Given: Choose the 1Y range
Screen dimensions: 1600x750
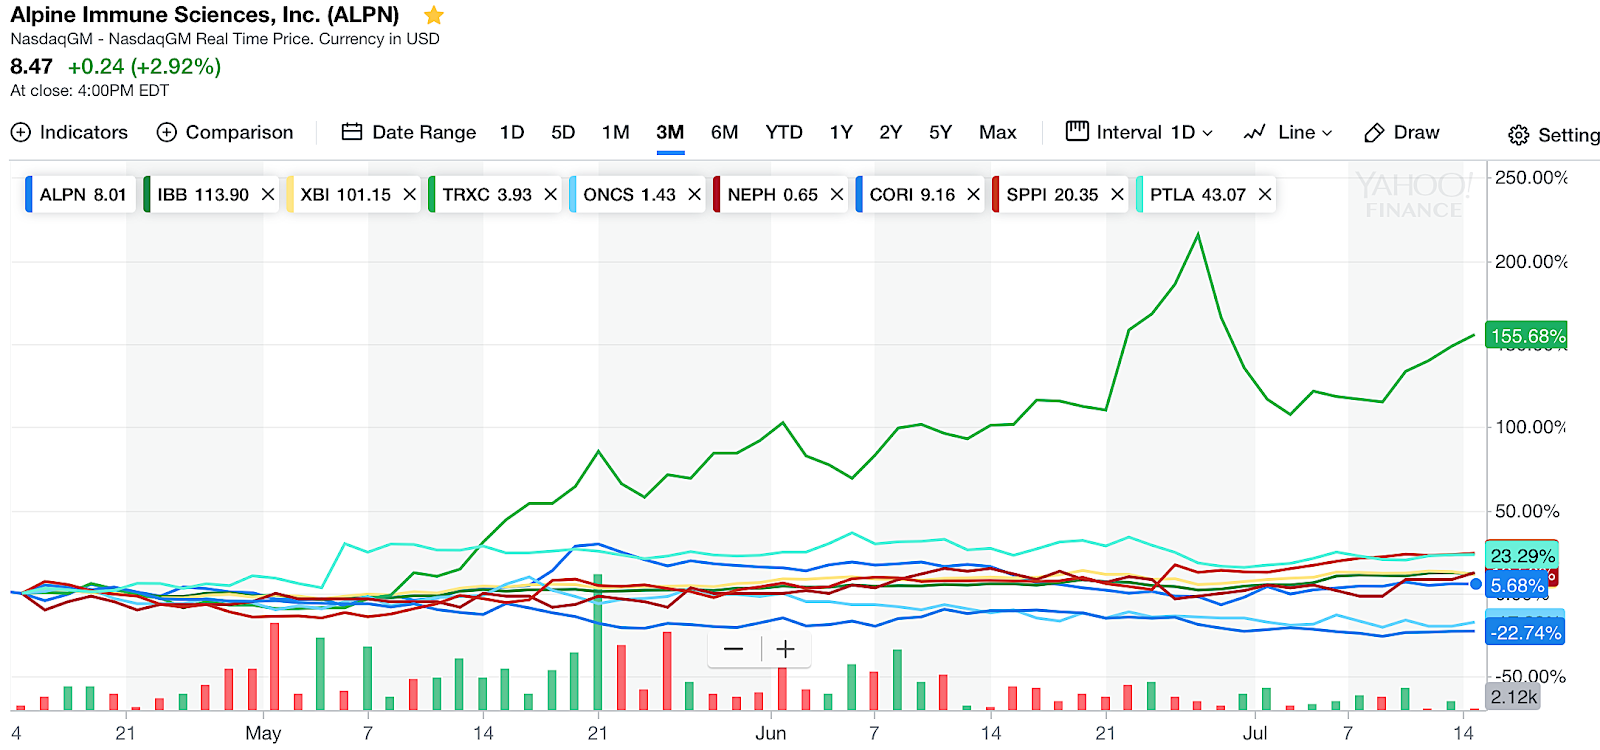Looking at the screenshot, I should click(841, 132).
